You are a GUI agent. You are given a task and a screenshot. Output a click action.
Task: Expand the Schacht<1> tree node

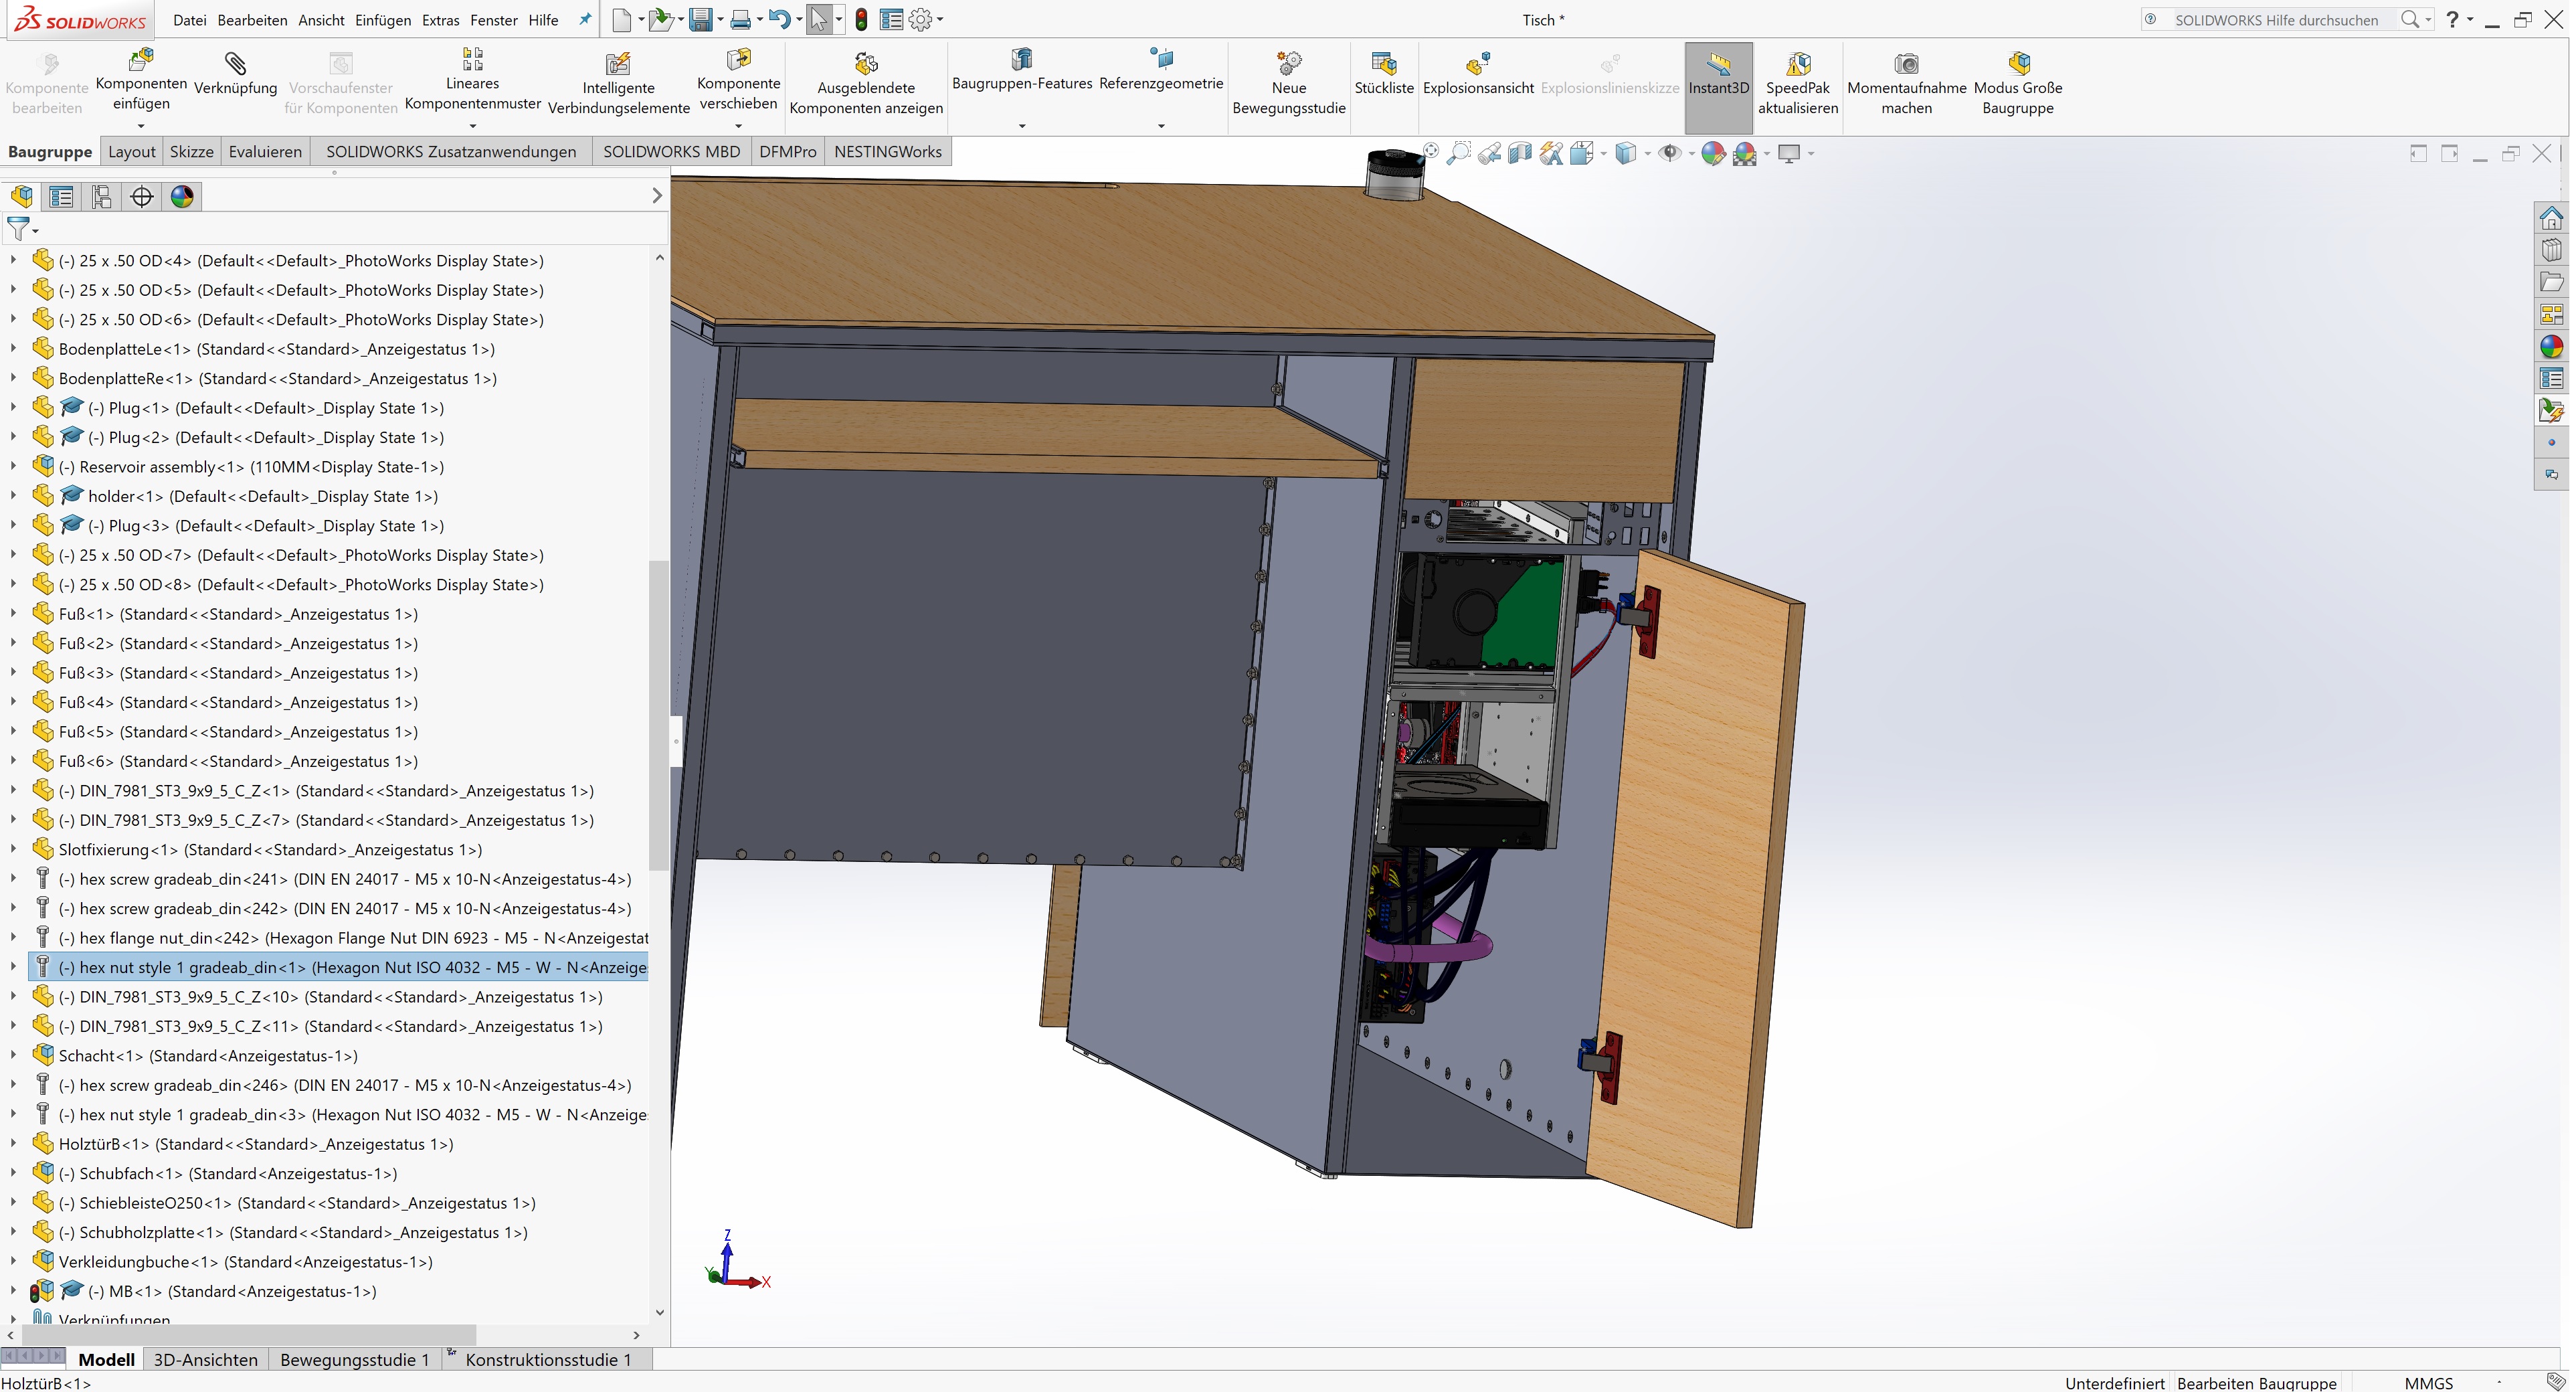13,1055
